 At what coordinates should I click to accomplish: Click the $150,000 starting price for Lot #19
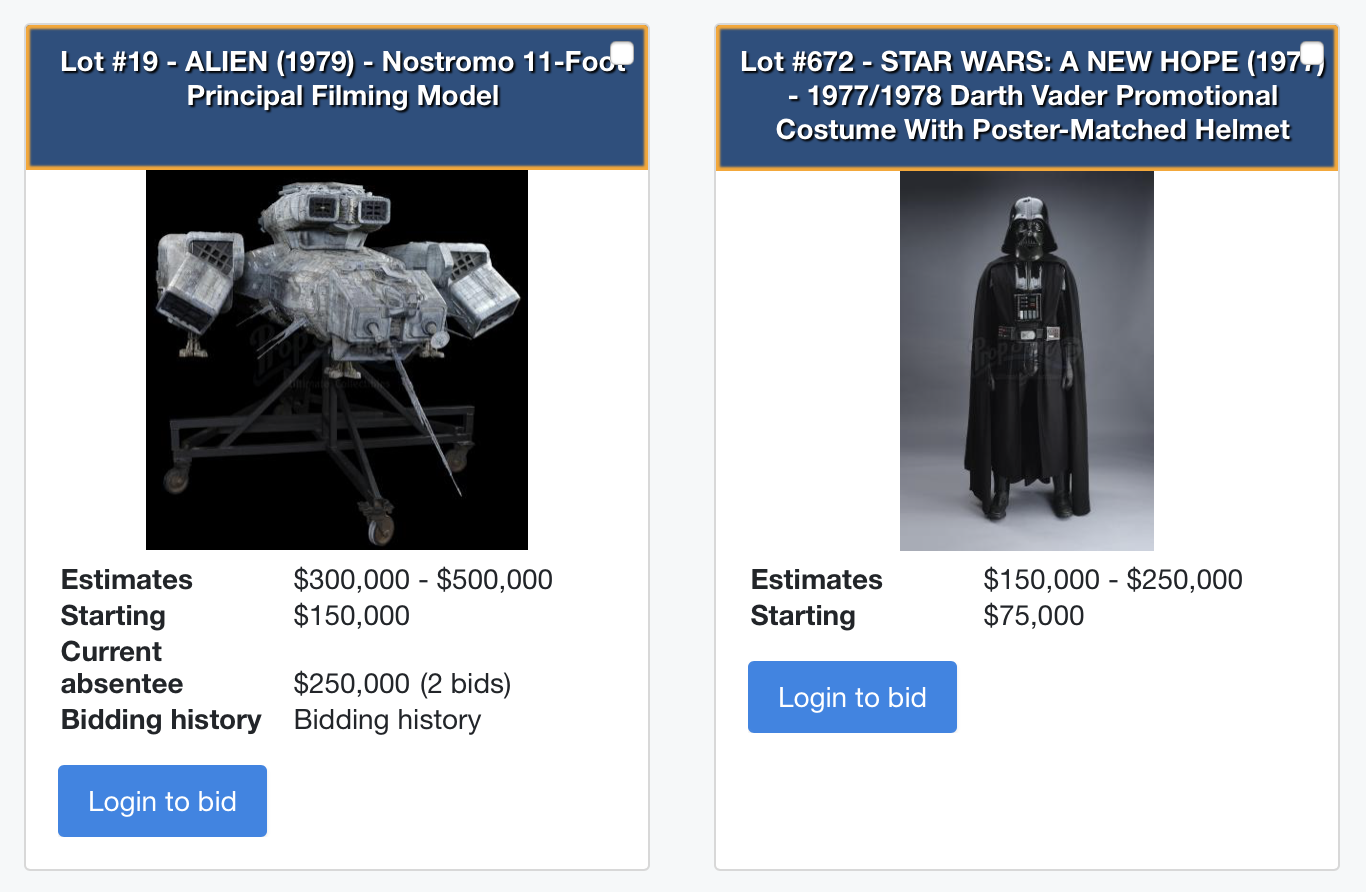[x=352, y=616]
